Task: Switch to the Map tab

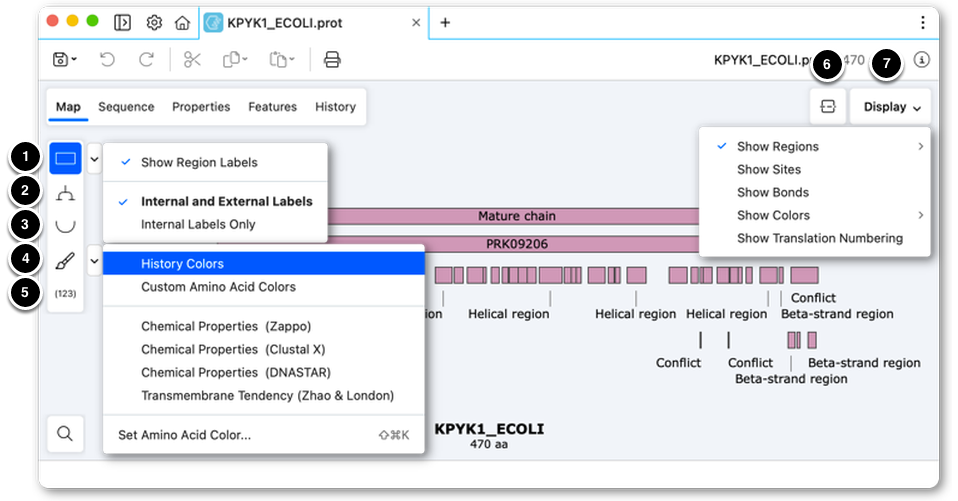Action: coord(68,107)
